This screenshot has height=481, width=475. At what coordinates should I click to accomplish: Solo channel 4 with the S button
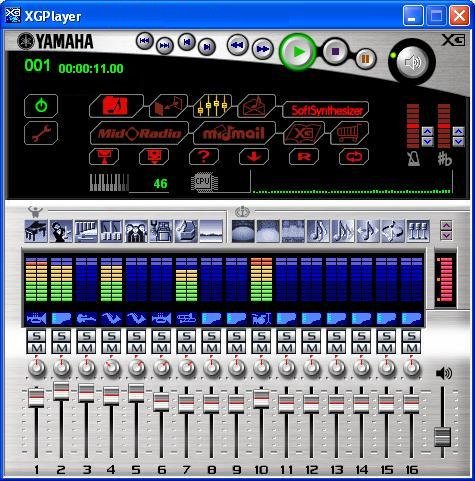pyautogui.click(x=111, y=336)
